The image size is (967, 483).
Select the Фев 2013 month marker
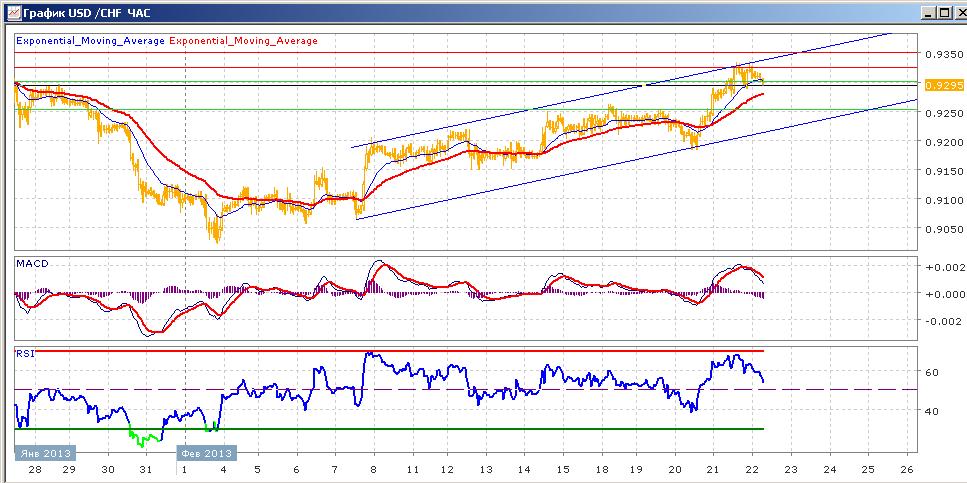tap(207, 453)
